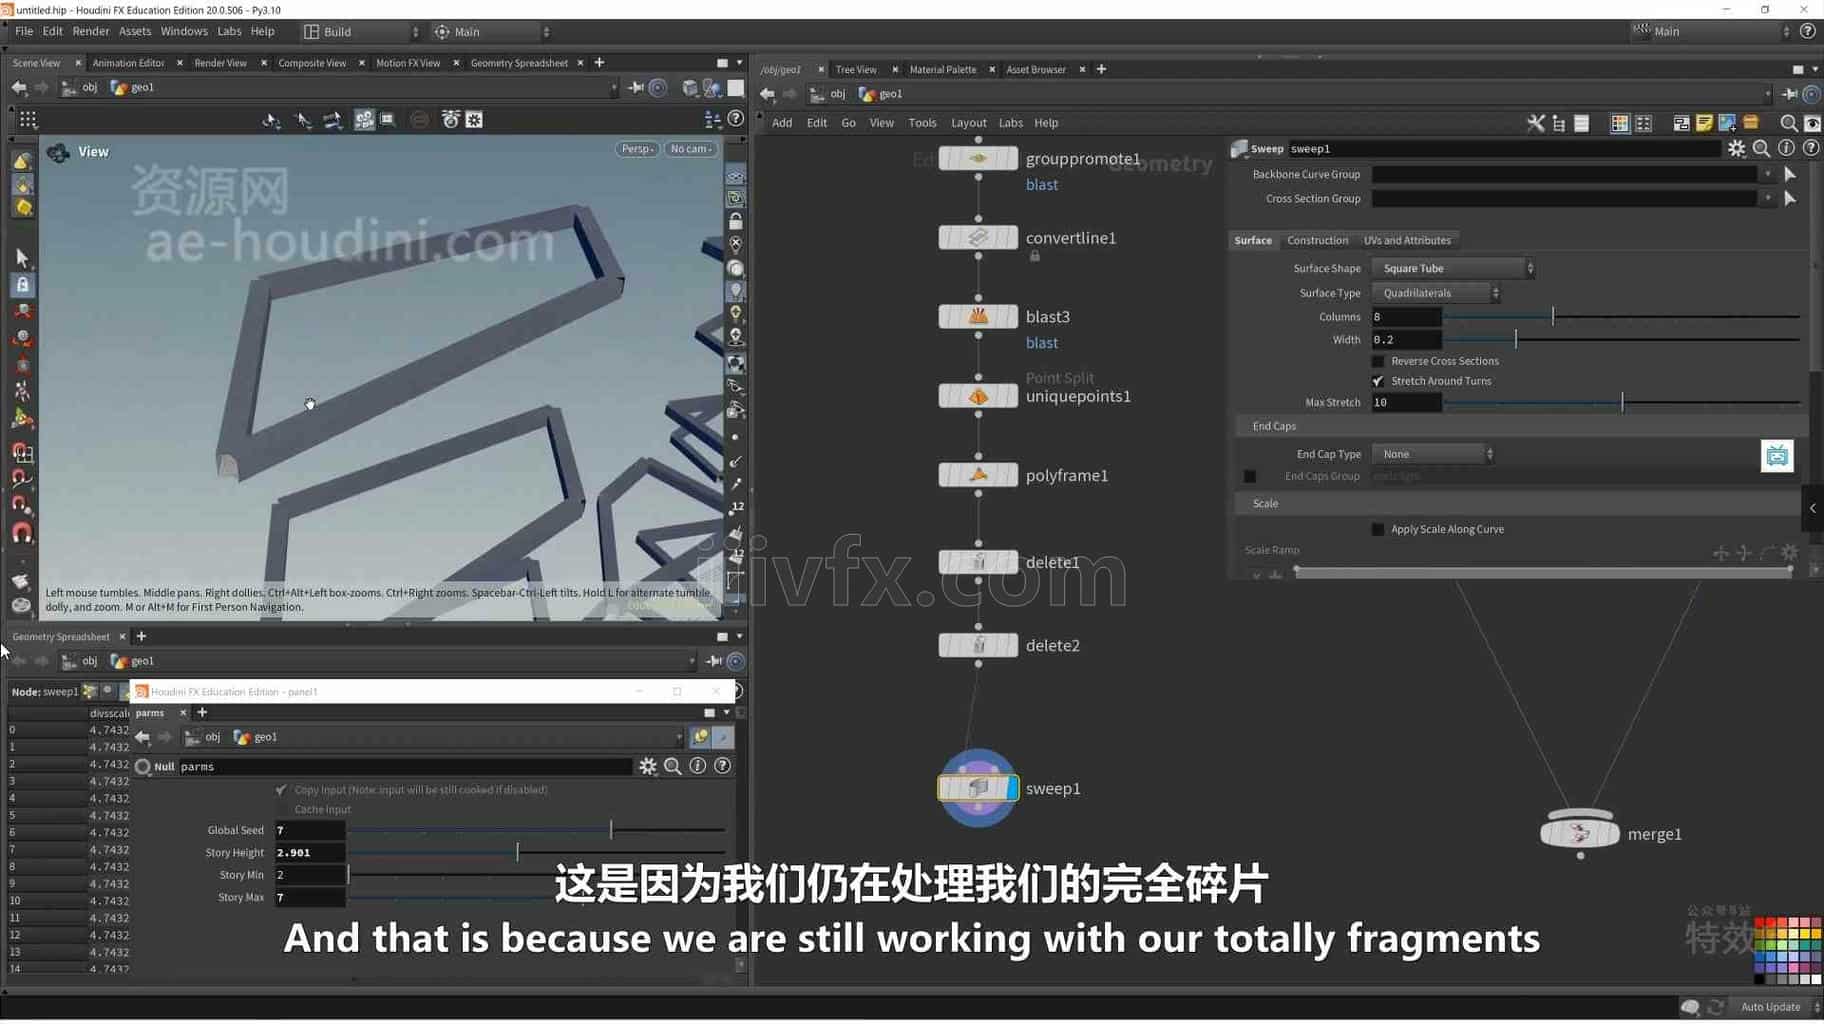The height and width of the screenshot is (1024, 1824).
Task: Open the Surface Shape dropdown
Action: click(1453, 268)
